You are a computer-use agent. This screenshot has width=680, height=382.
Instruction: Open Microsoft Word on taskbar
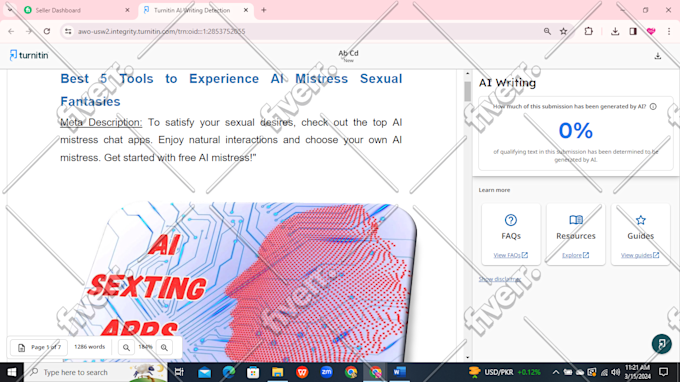[399, 372]
